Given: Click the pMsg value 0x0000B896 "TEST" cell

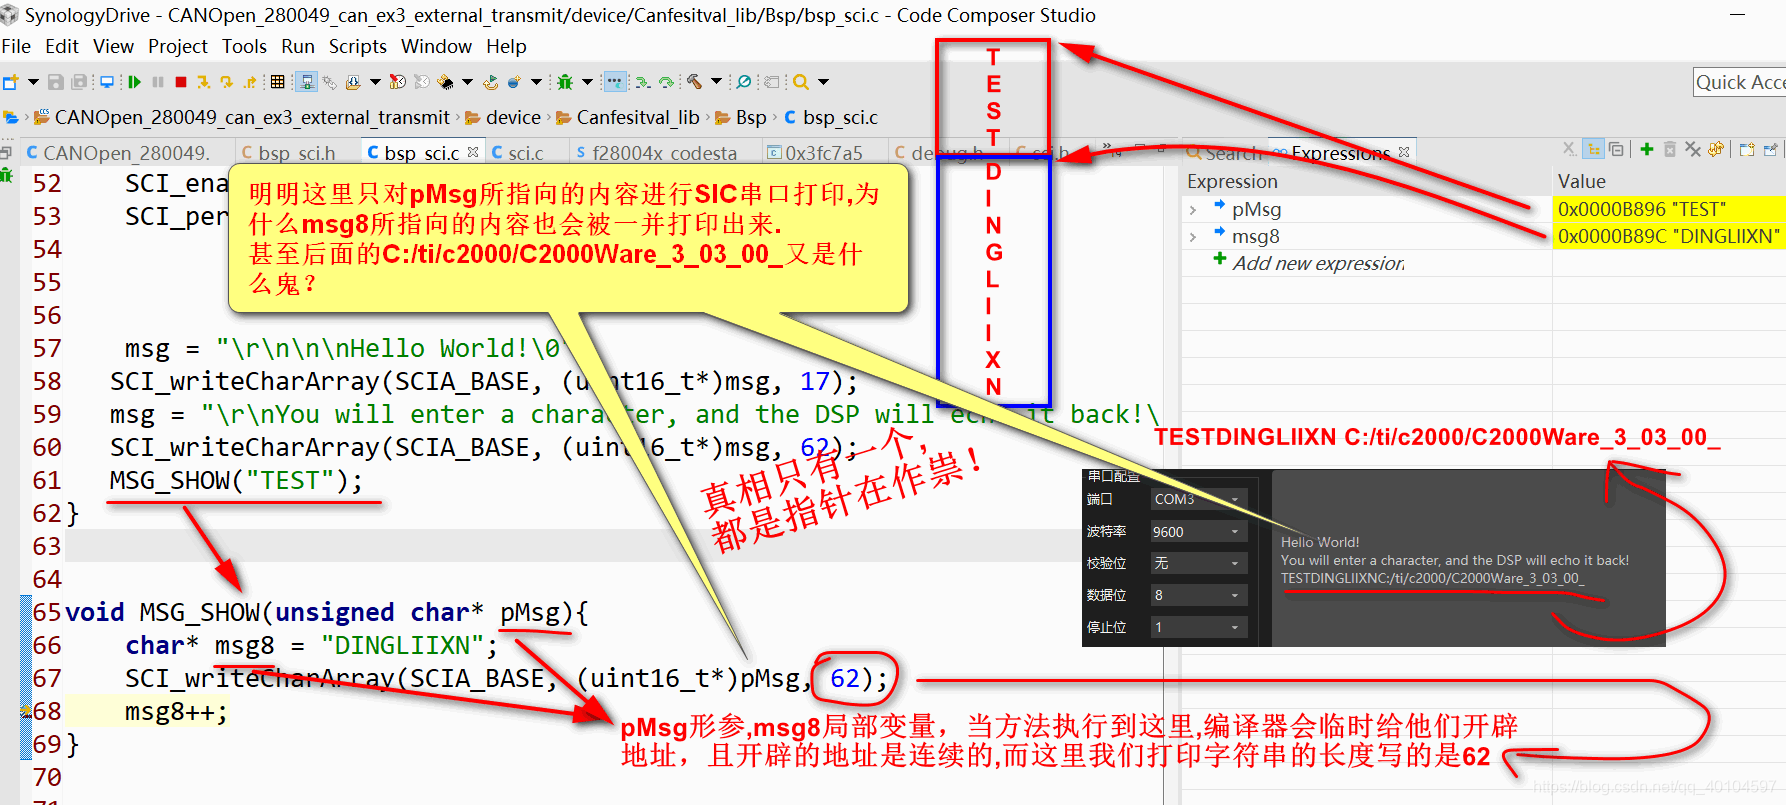Looking at the screenshot, I should click(1668, 209).
